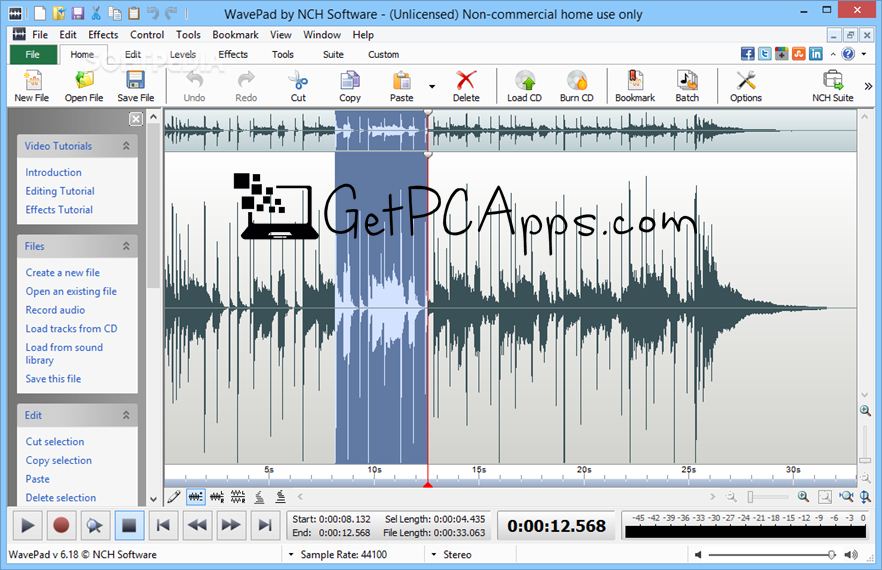Open the Introduction tutorial link
The image size is (882, 570).
tap(53, 172)
